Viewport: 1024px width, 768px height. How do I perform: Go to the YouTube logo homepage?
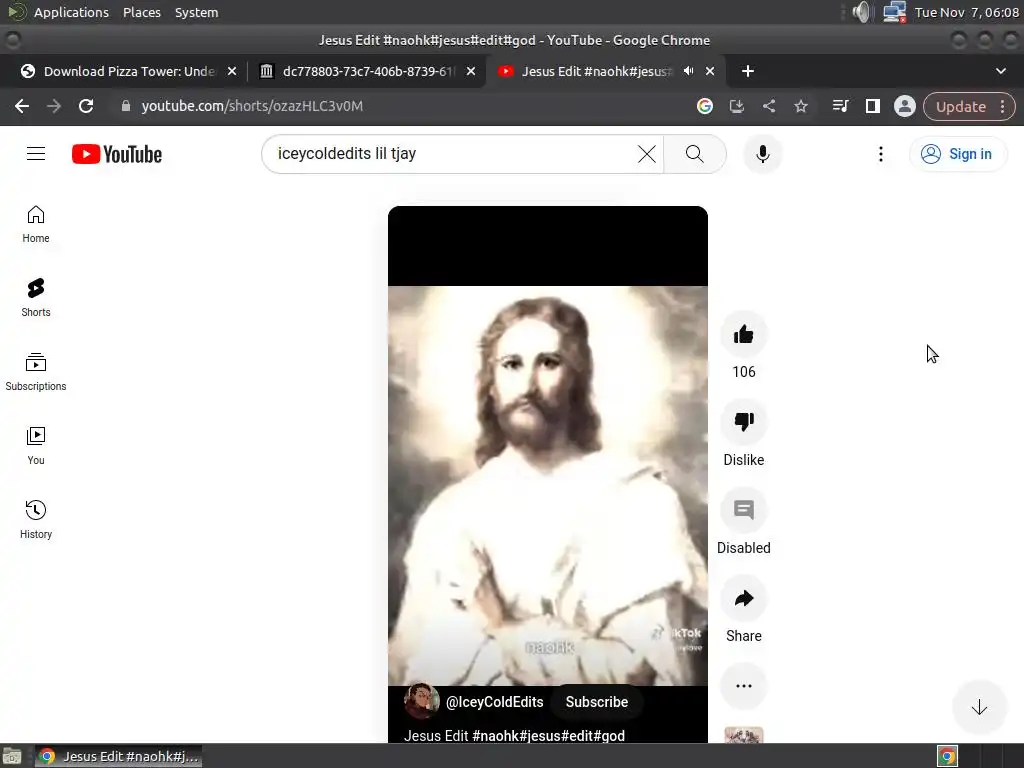[117, 154]
